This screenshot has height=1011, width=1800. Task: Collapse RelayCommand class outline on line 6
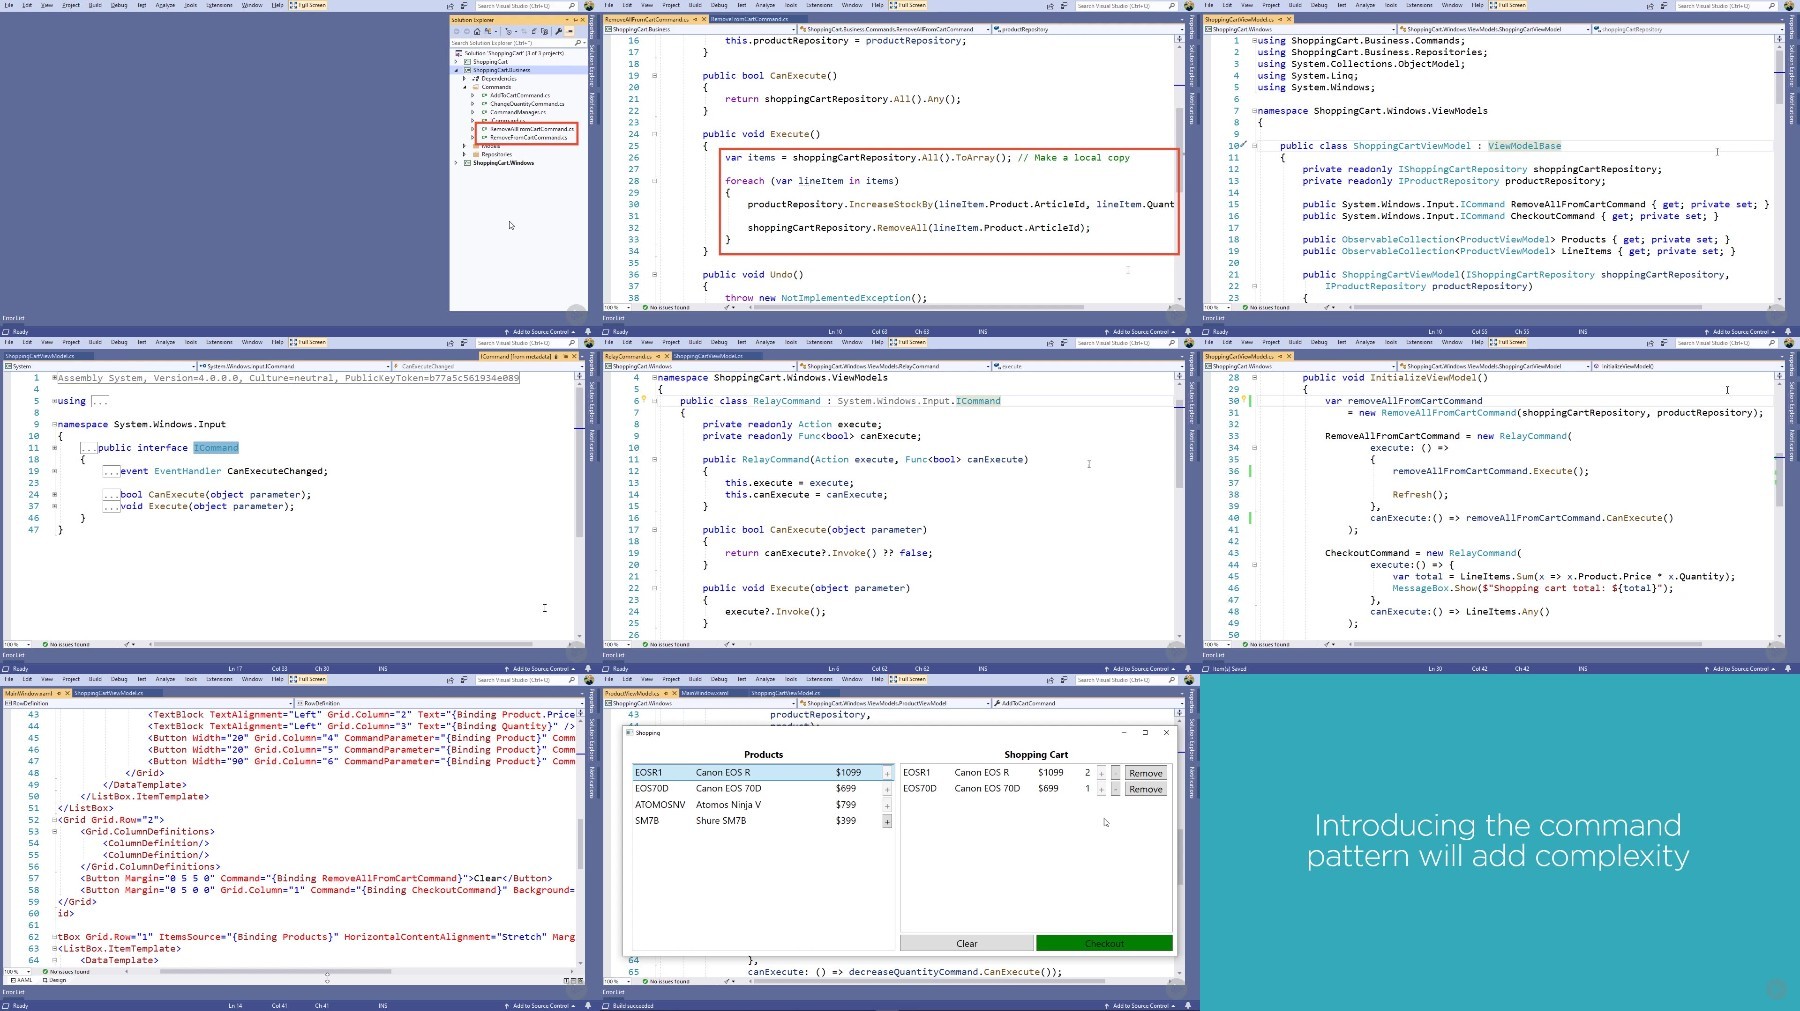tap(655, 401)
